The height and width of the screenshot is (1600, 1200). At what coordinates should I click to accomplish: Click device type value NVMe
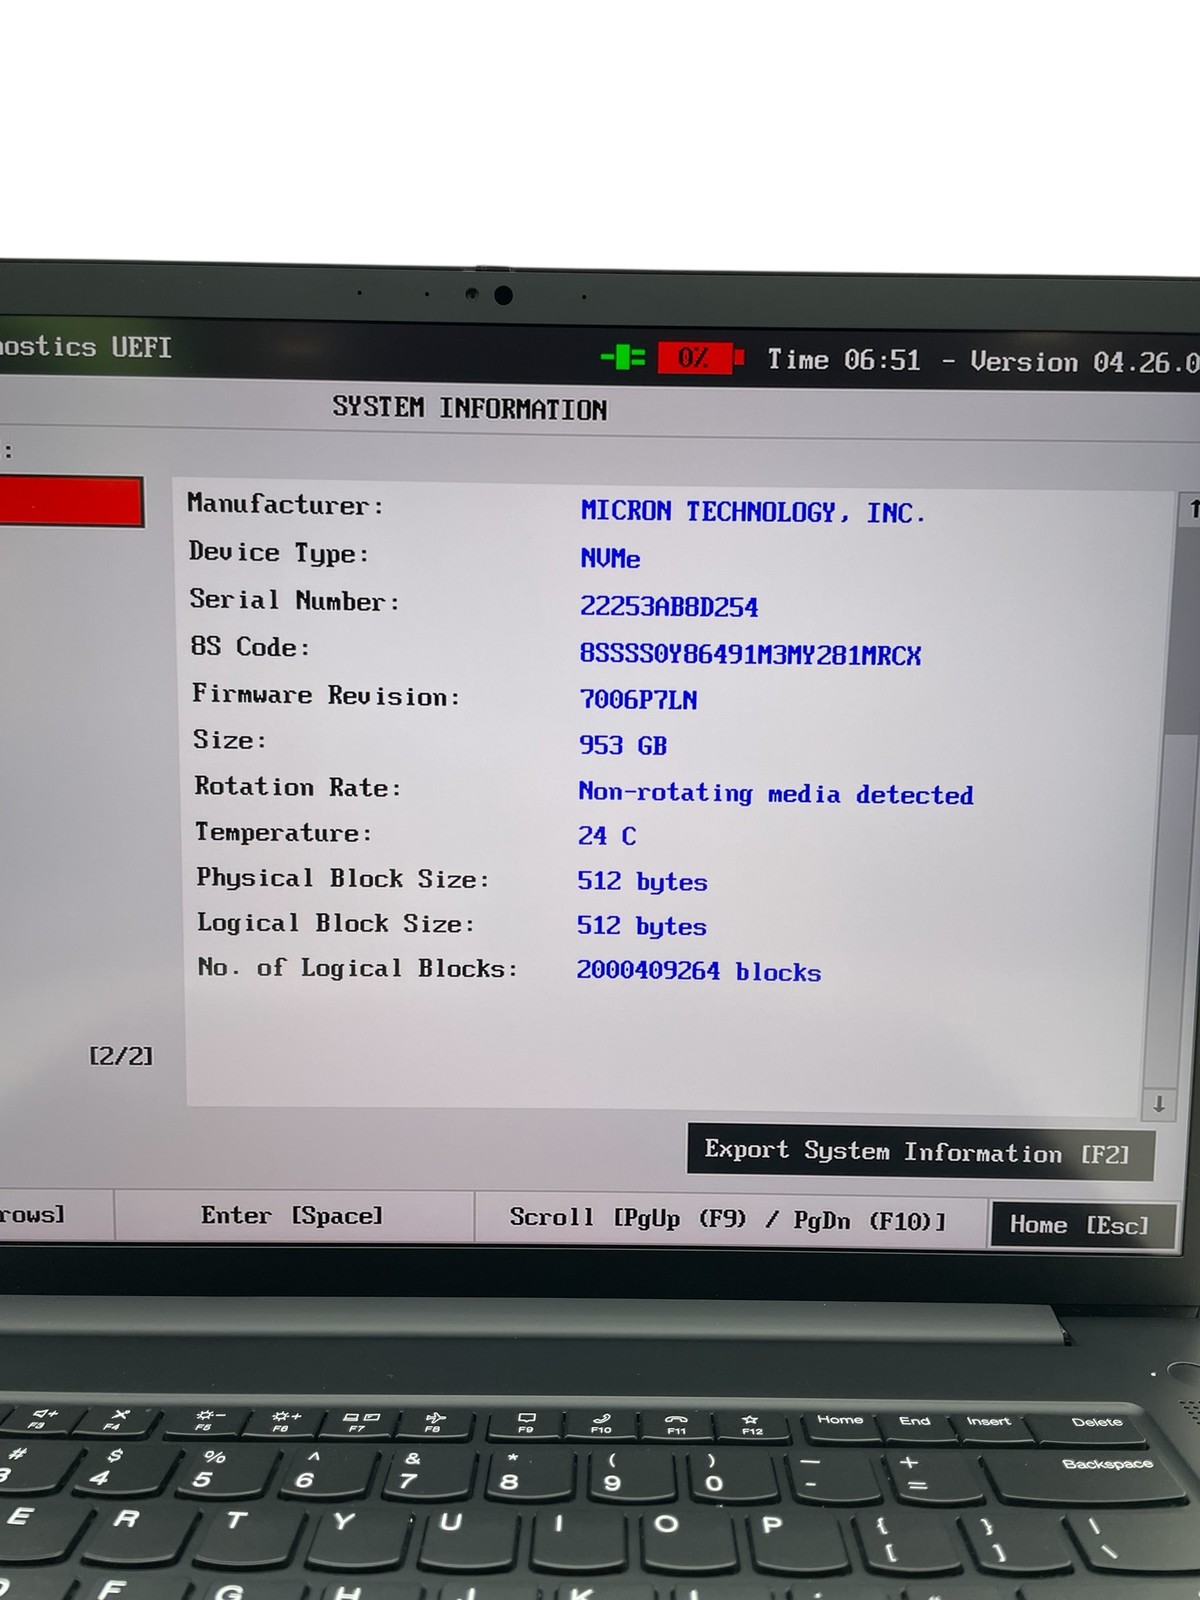(x=610, y=558)
